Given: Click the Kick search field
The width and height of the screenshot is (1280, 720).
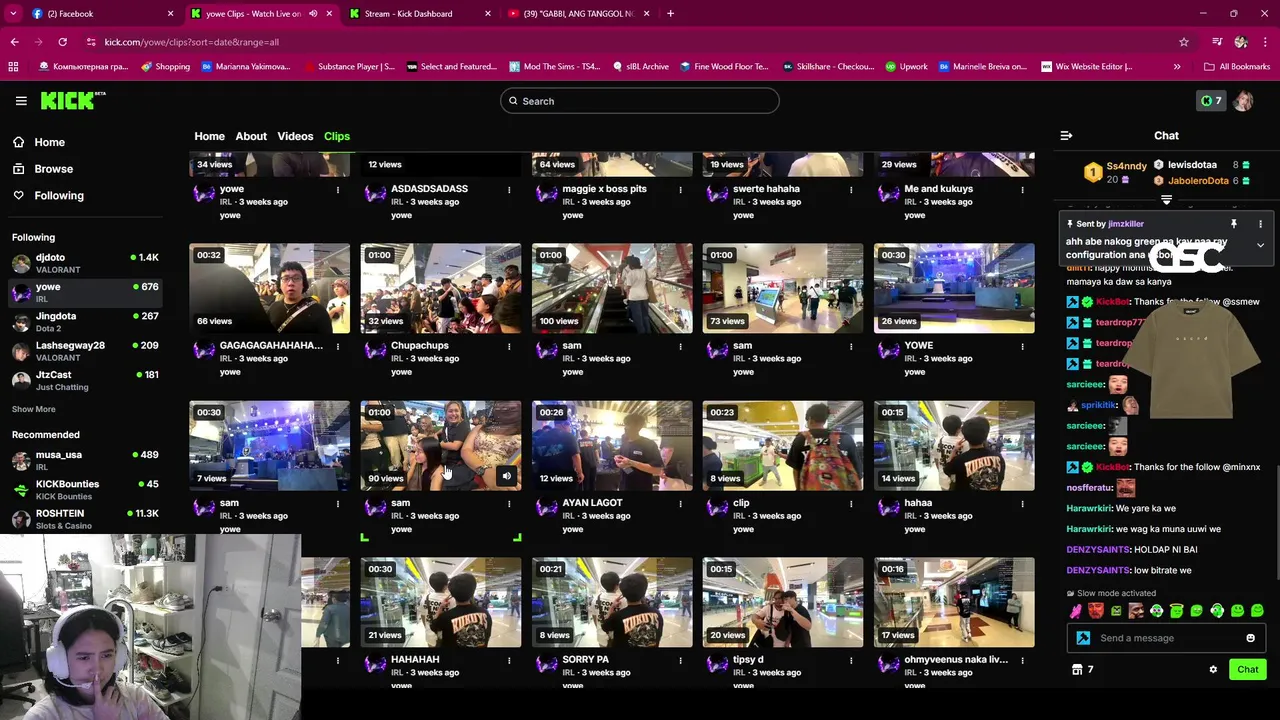Looking at the screenshot, I should pyautogui.click(x=640, y=101).
